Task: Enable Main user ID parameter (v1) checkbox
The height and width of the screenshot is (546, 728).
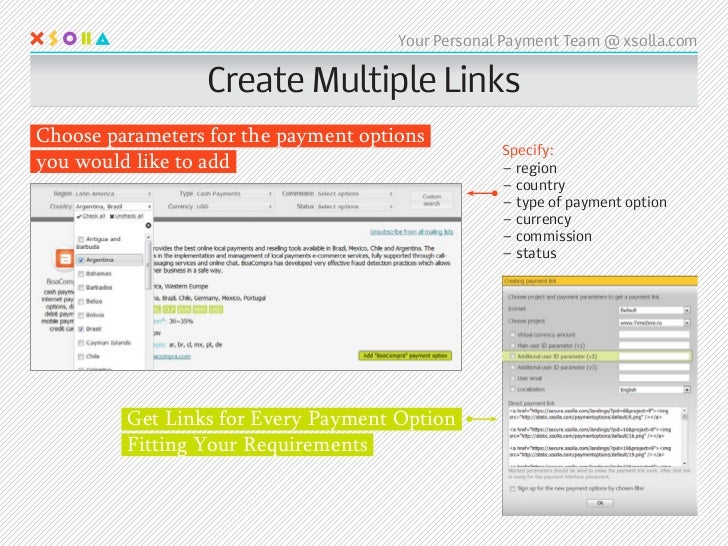Action: pyautogui.click(x=512, y=345)
